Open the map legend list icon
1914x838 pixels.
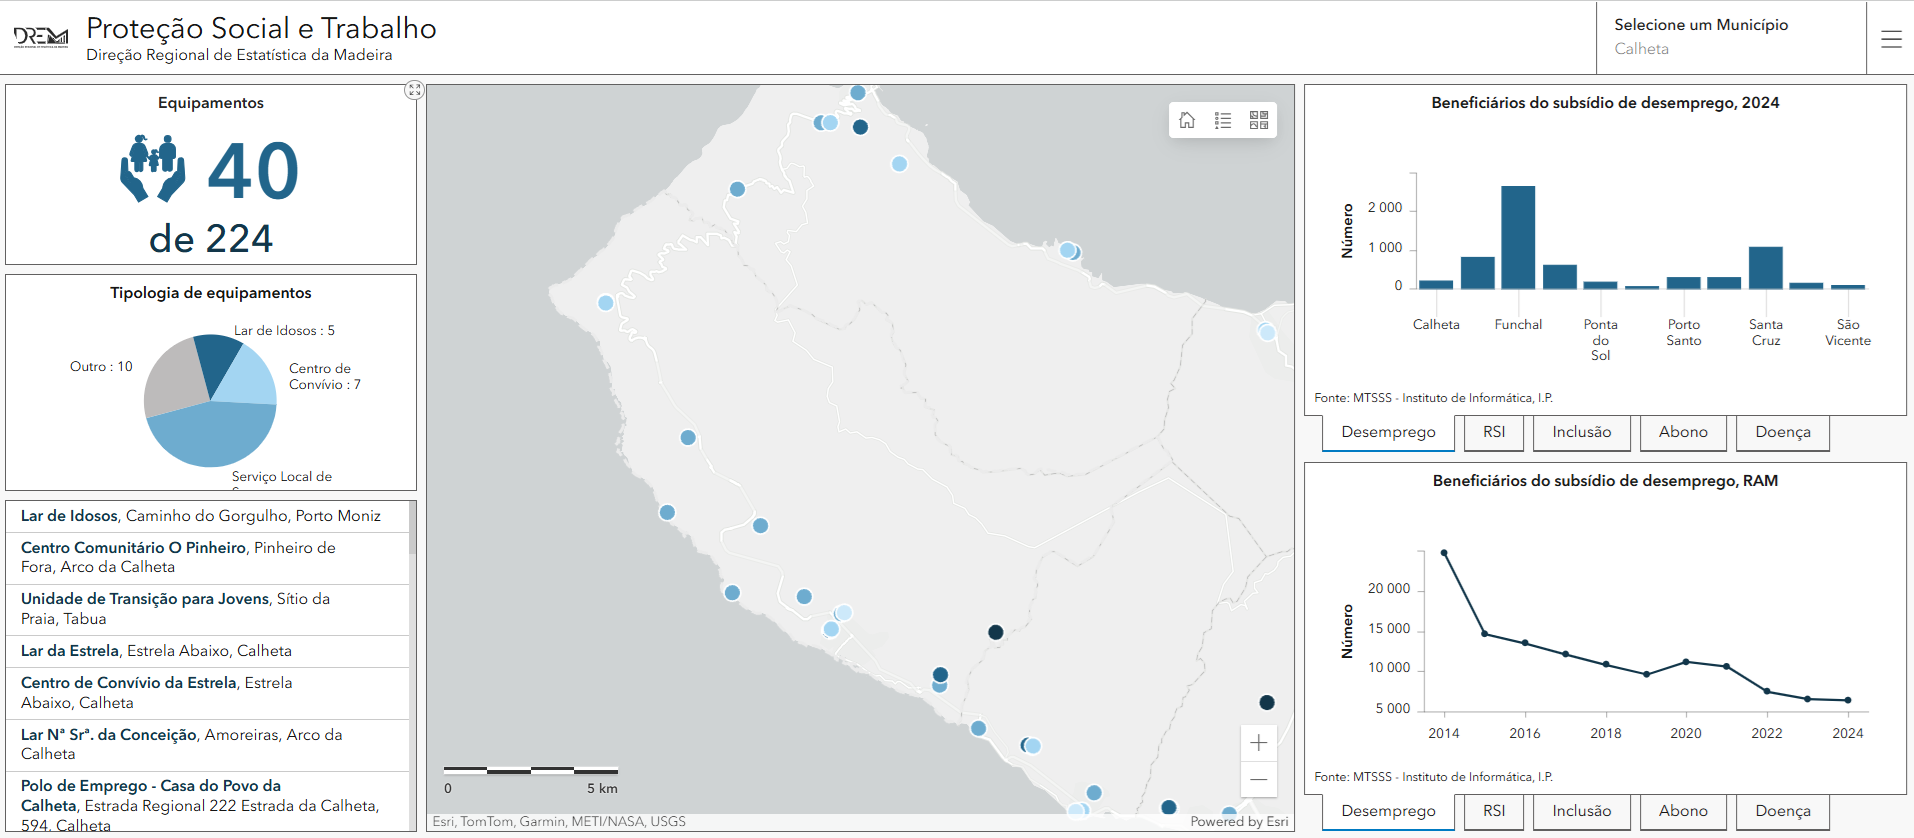click(x=1223, y=121)
